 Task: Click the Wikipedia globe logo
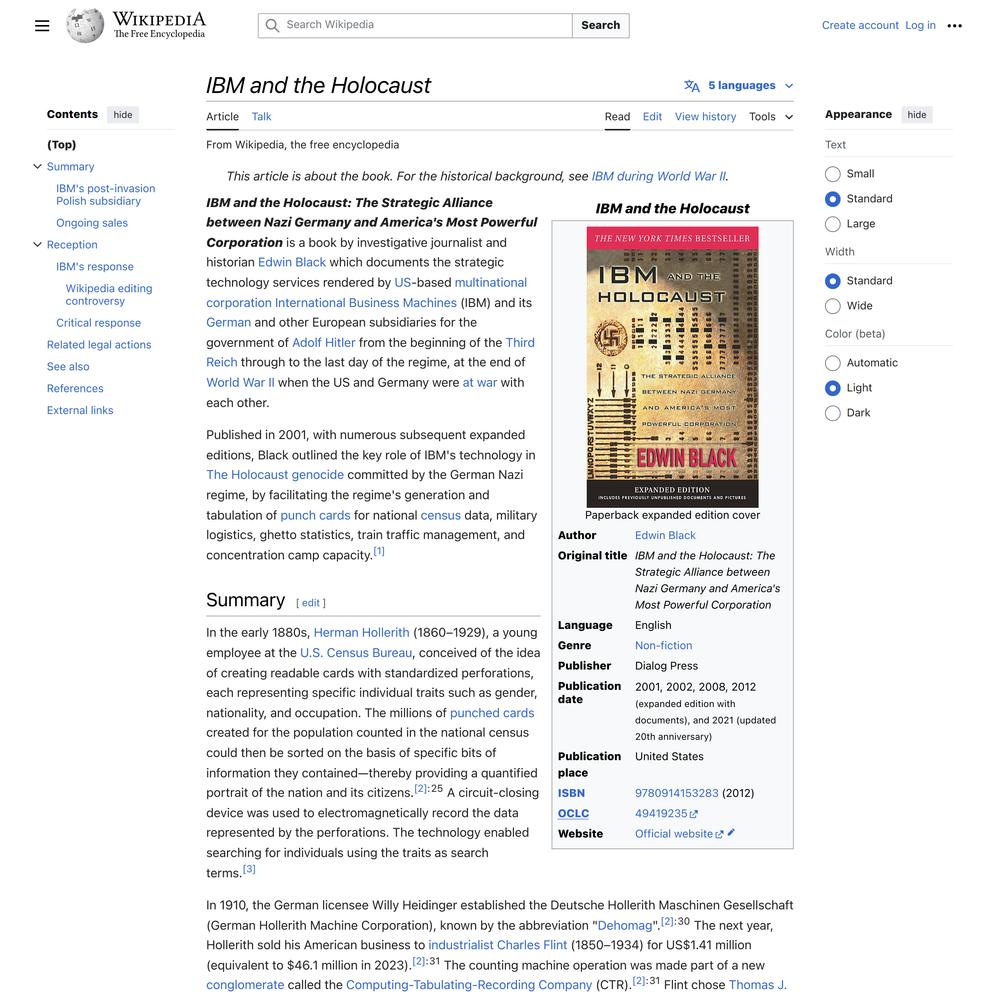pos(85,26)
